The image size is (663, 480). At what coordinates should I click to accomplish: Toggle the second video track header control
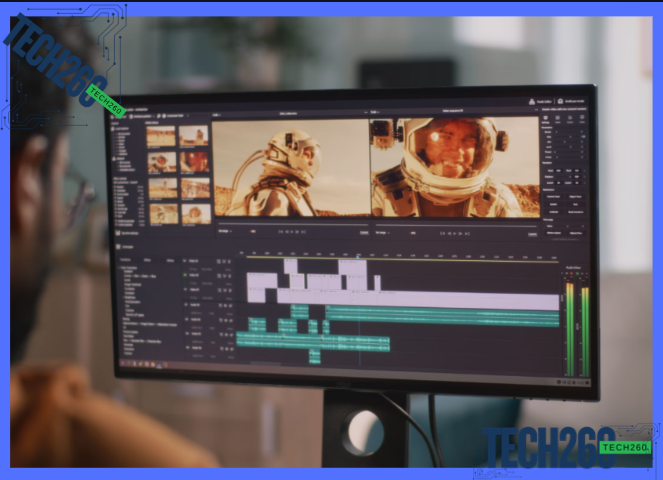(187, 275)
